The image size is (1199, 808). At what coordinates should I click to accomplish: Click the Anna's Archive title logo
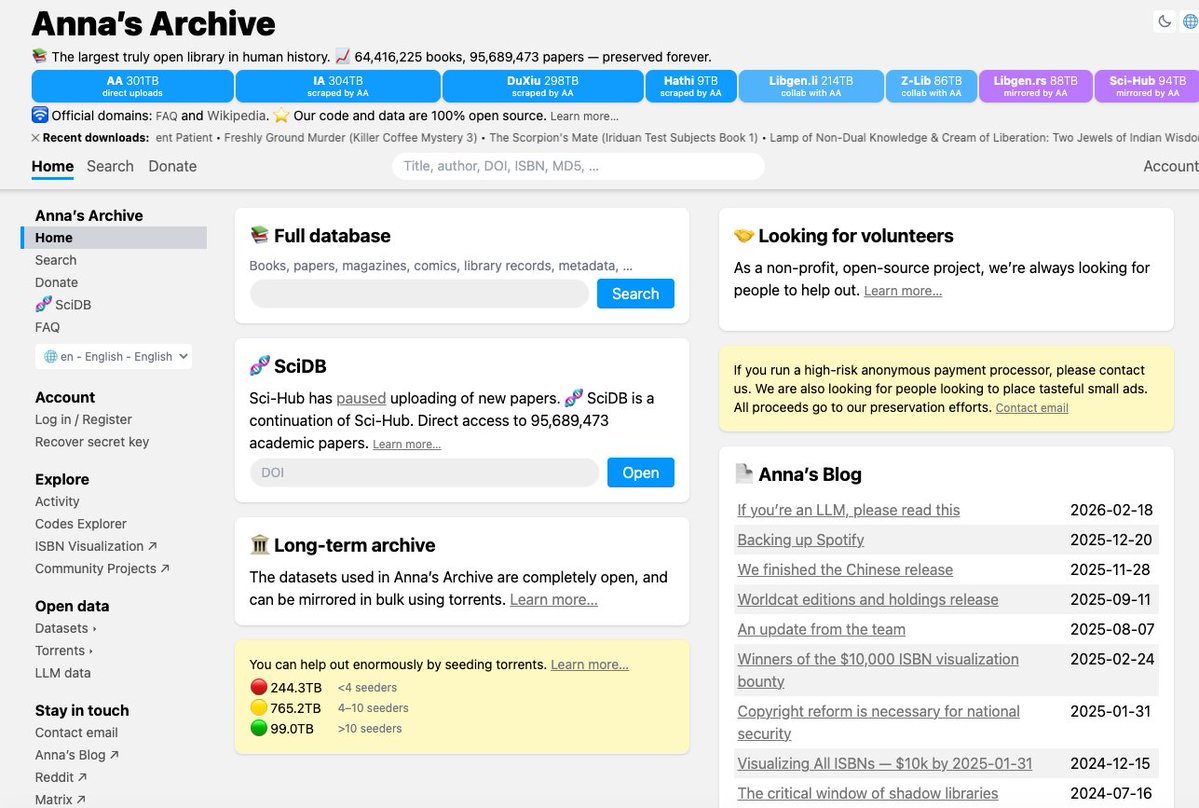153,24
